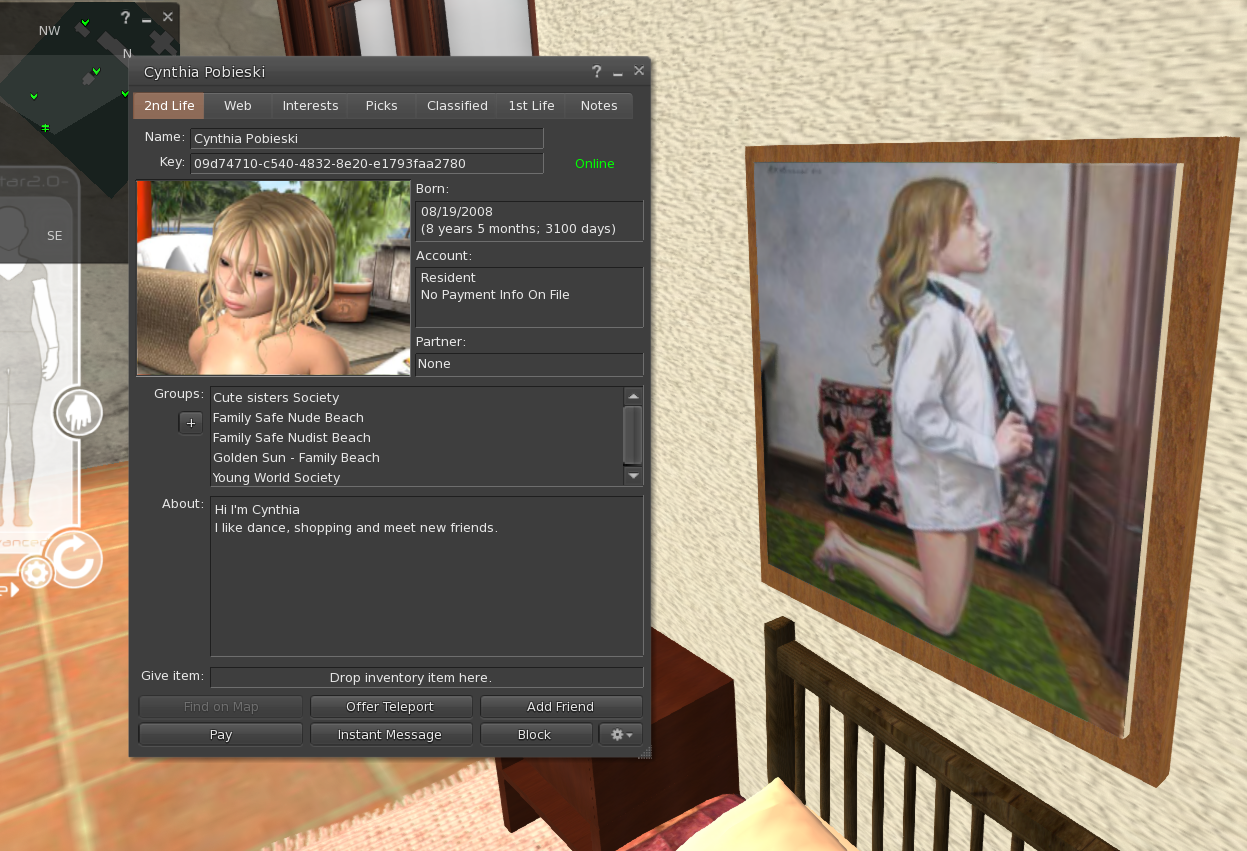Image resolution: width=1247 pixels, height=851 pixels.
Task: Select the Classified tab
Action: point(457,106)
